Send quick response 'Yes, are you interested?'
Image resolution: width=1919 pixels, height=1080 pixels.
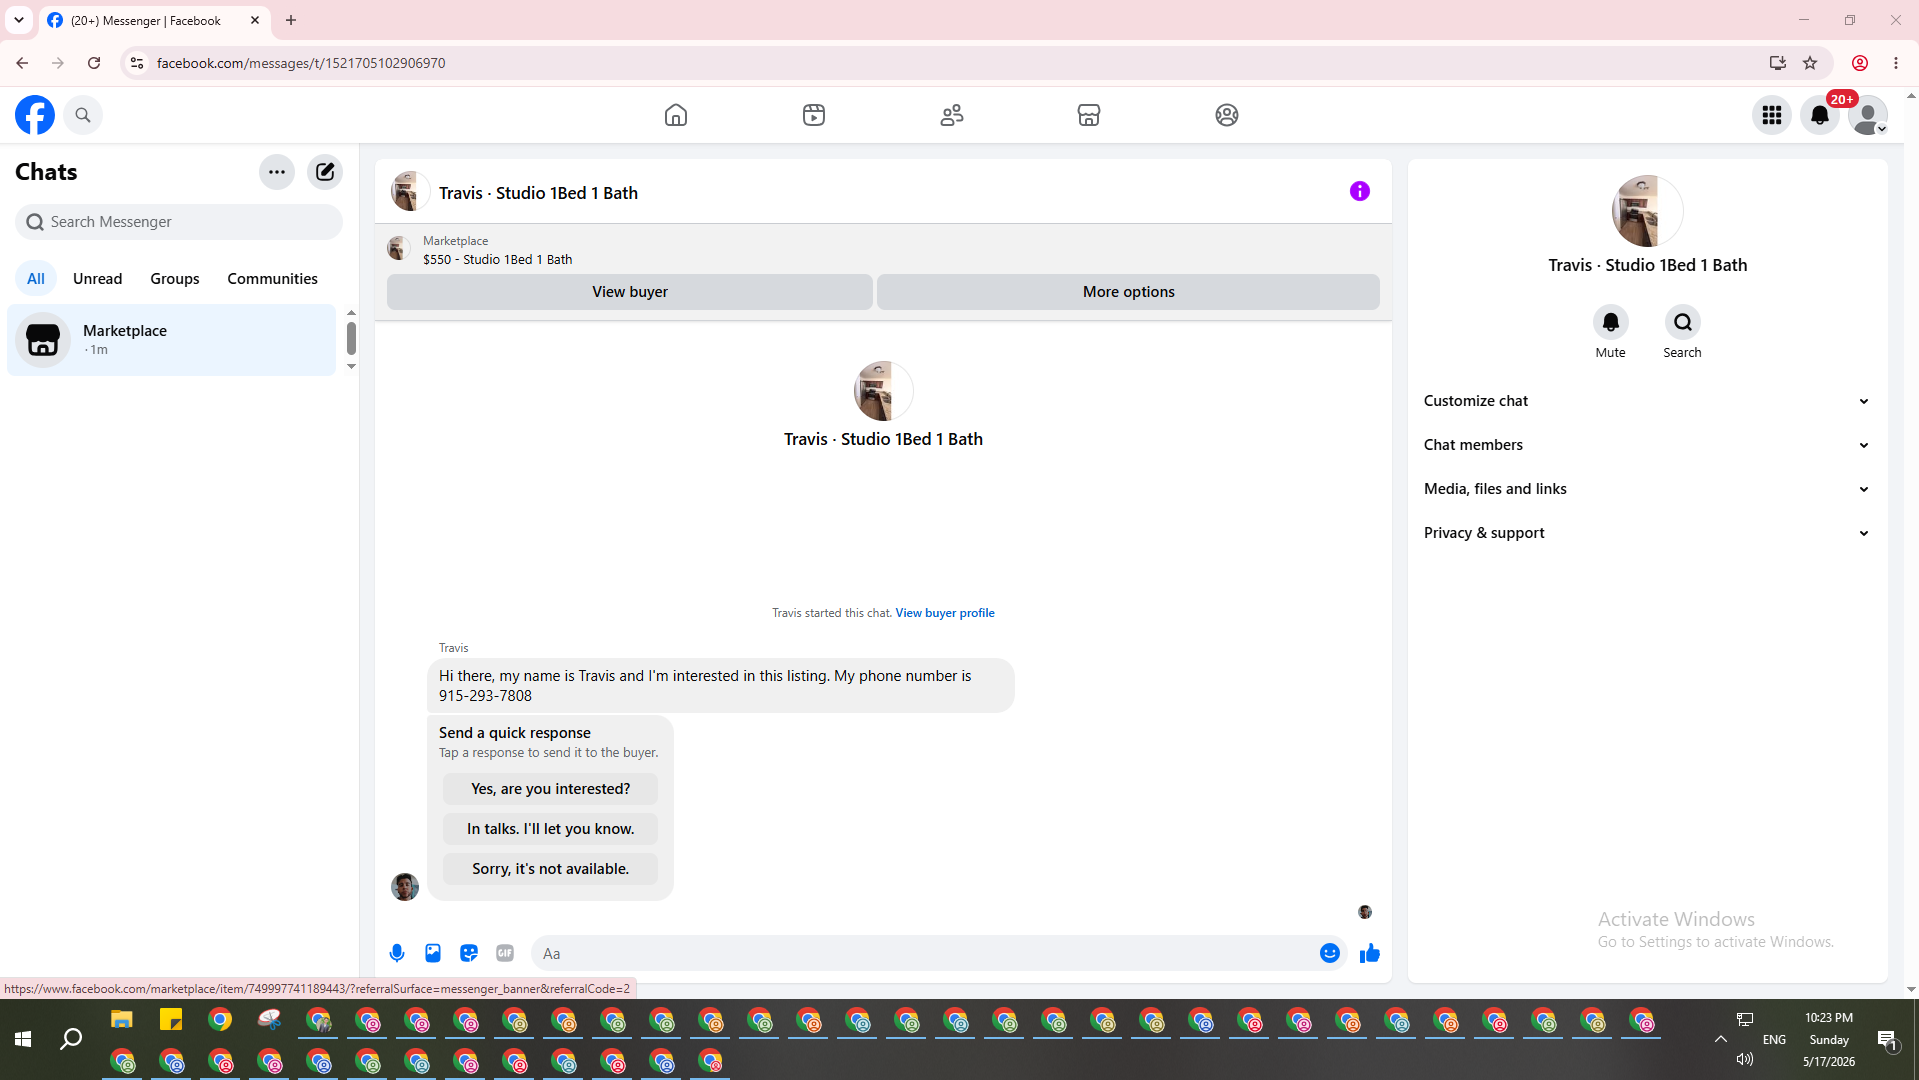click(550, 789)
